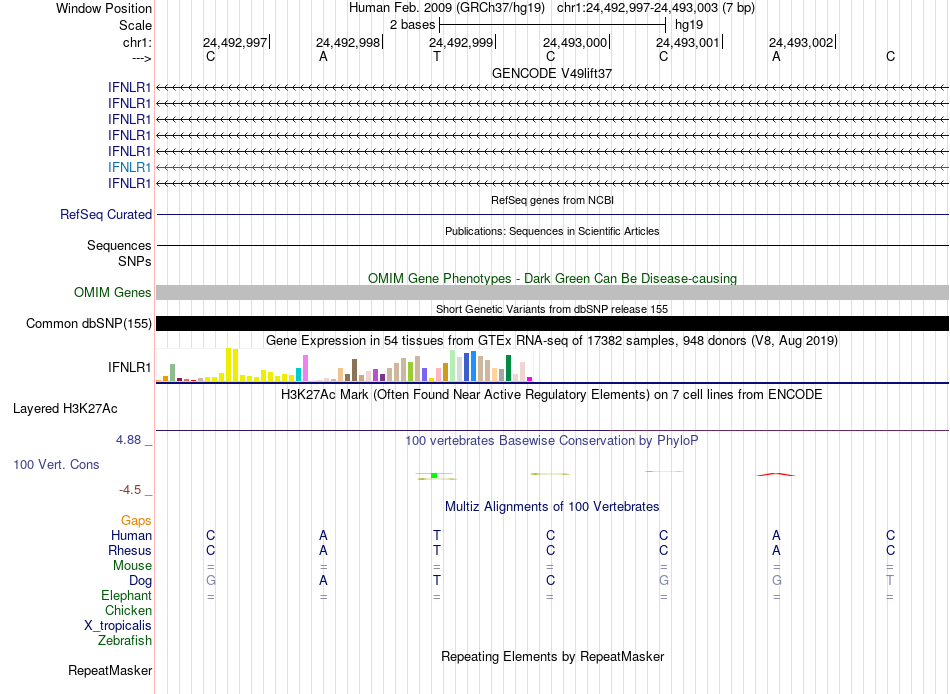Viewport: 950px width, 694px height.
Task: Select the Zebrafish alignment row label
Action: point(125,640)
